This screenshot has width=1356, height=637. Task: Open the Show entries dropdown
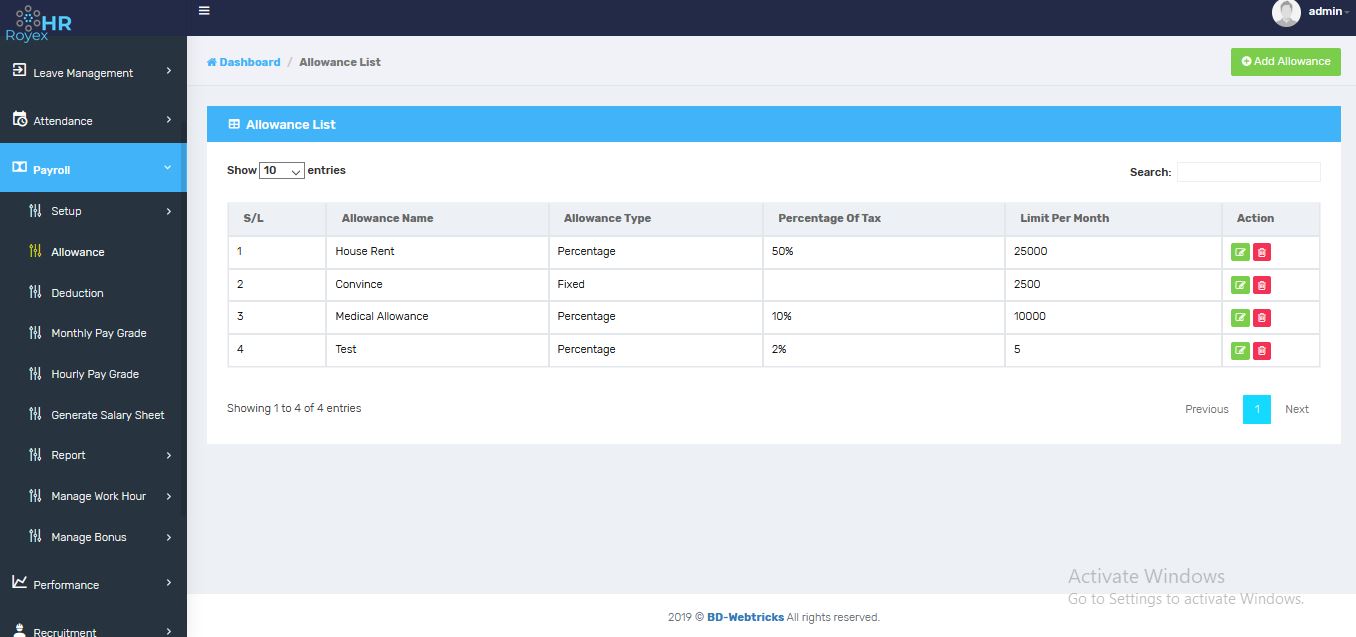pyautogui.click(x=282, y=171)
